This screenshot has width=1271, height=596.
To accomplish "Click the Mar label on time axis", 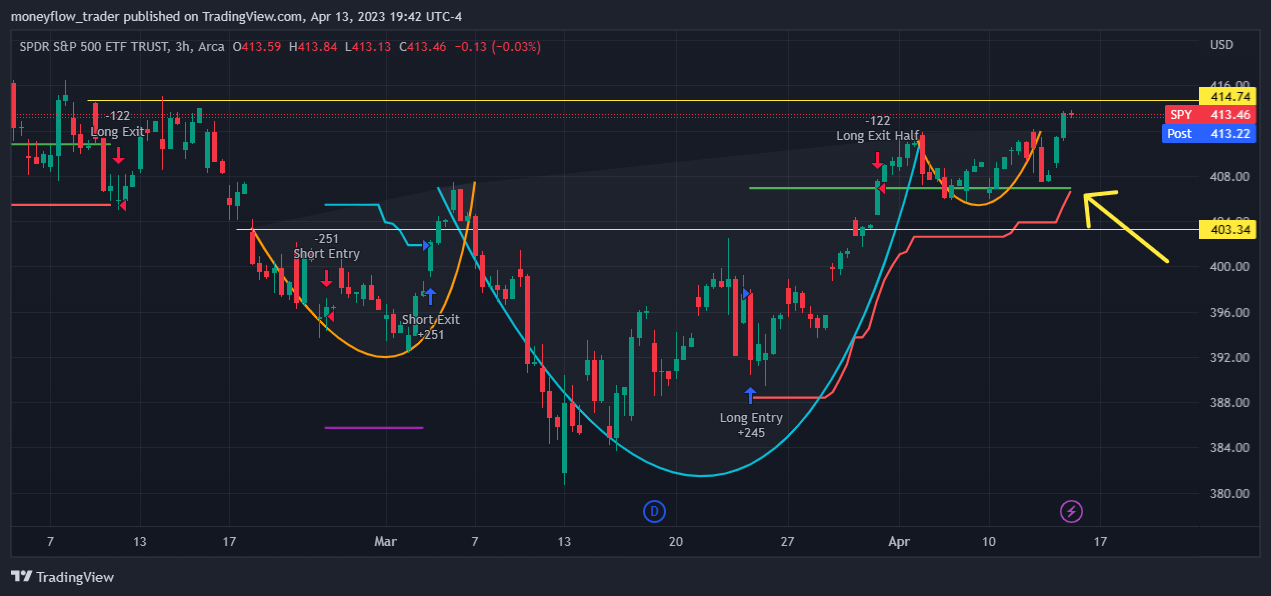I will click(x=385, y=541).
